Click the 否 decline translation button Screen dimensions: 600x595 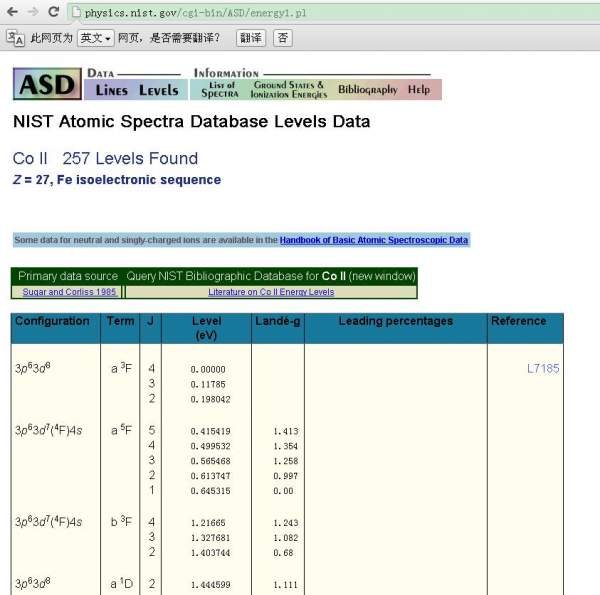click(283, 38)
